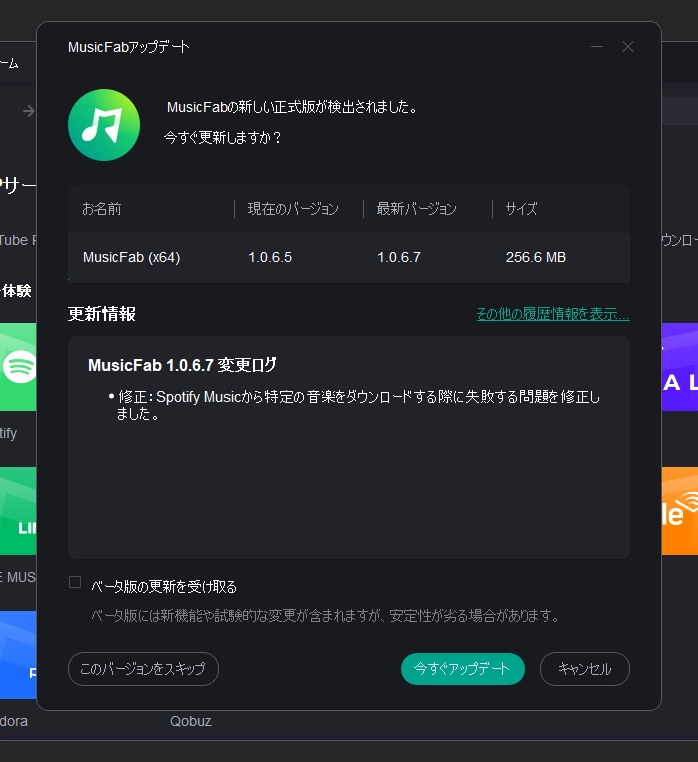Viewport: 698px width, 762px height.
Task: Open Spotify tile in background main window
Action: (18, 367)
